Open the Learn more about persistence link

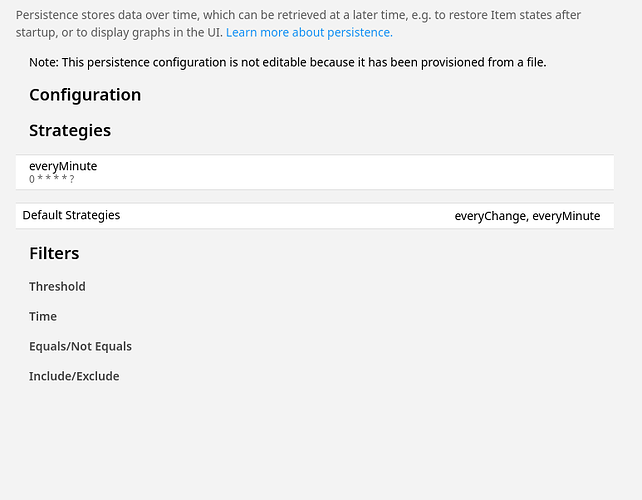309,32
